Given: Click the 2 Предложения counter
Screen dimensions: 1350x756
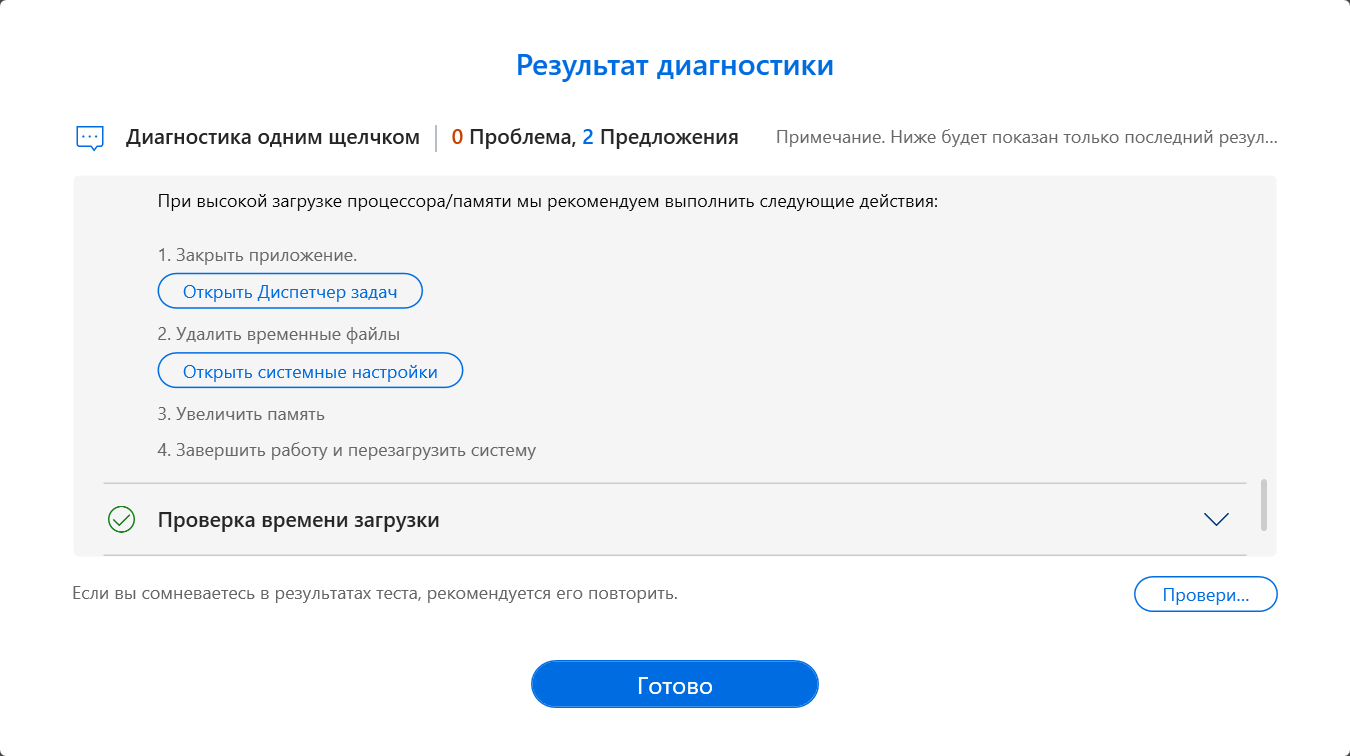Looking at the screenshot, I should pos(661,138).
